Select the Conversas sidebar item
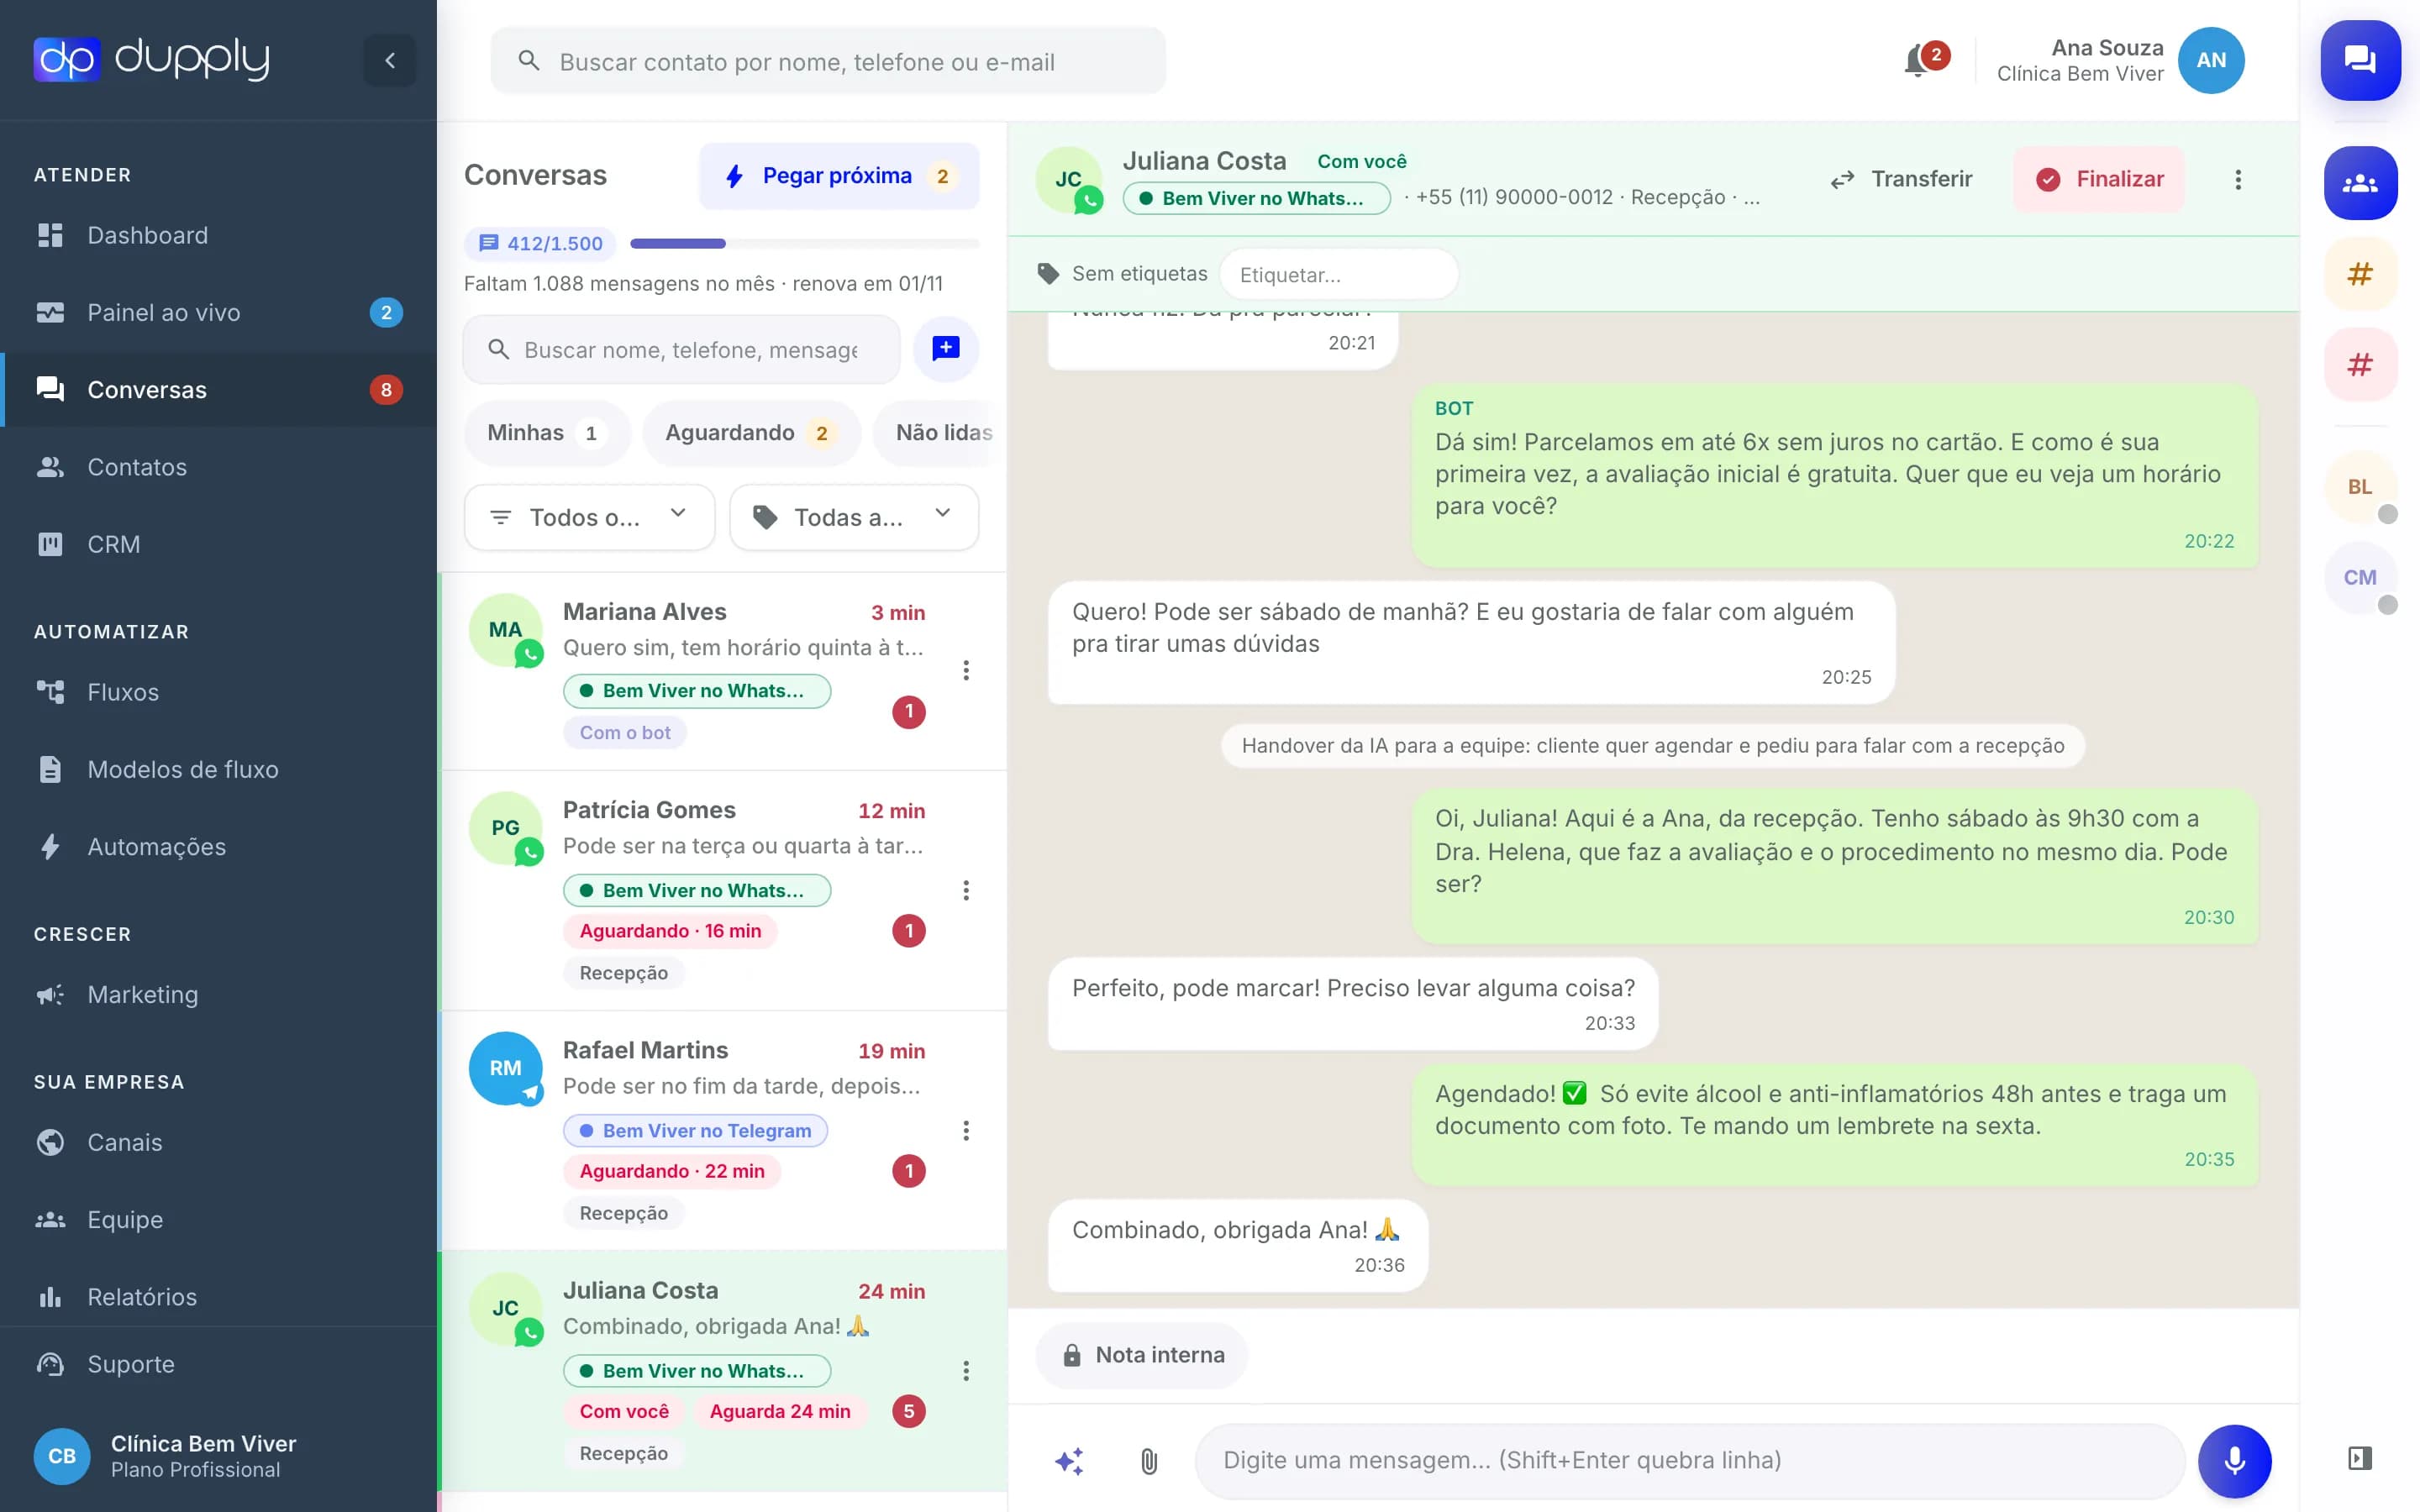Image resolution: width=2420 pixels, height=1512 pixels. [x=218, y=390]
